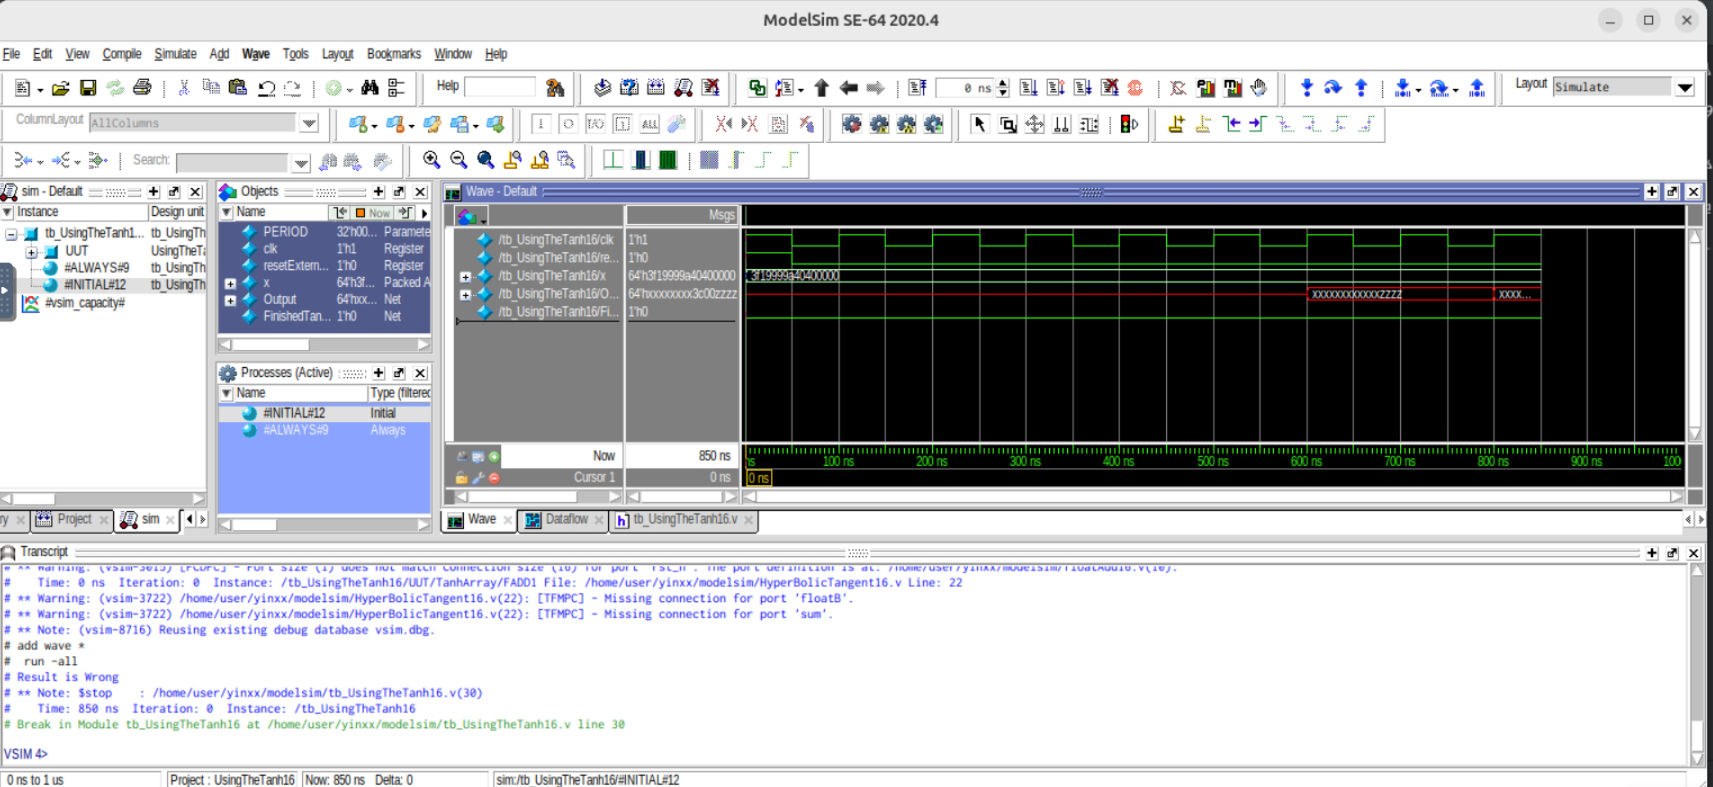Save using the floppy disk icon

88,88
